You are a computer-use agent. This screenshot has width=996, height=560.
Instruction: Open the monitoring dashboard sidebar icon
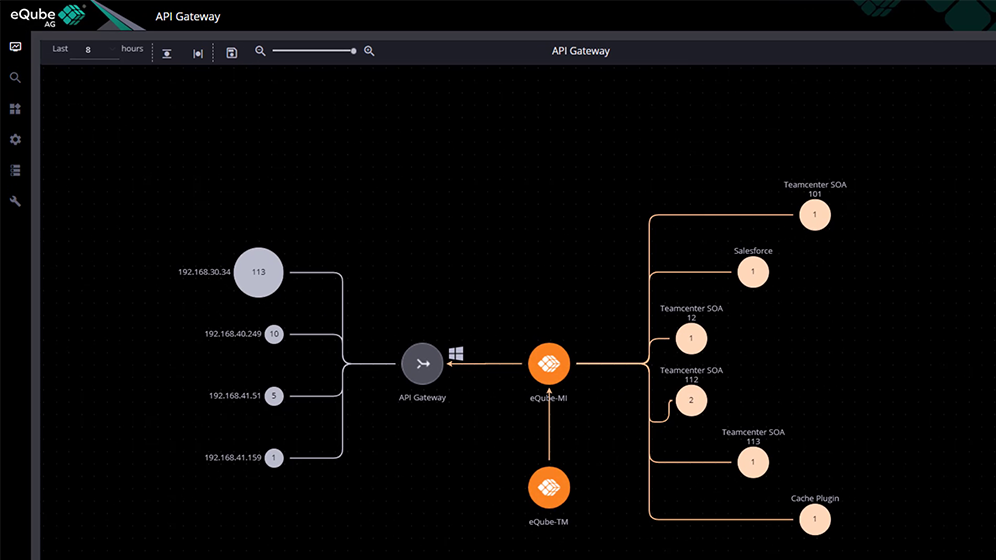click(15, 47)
